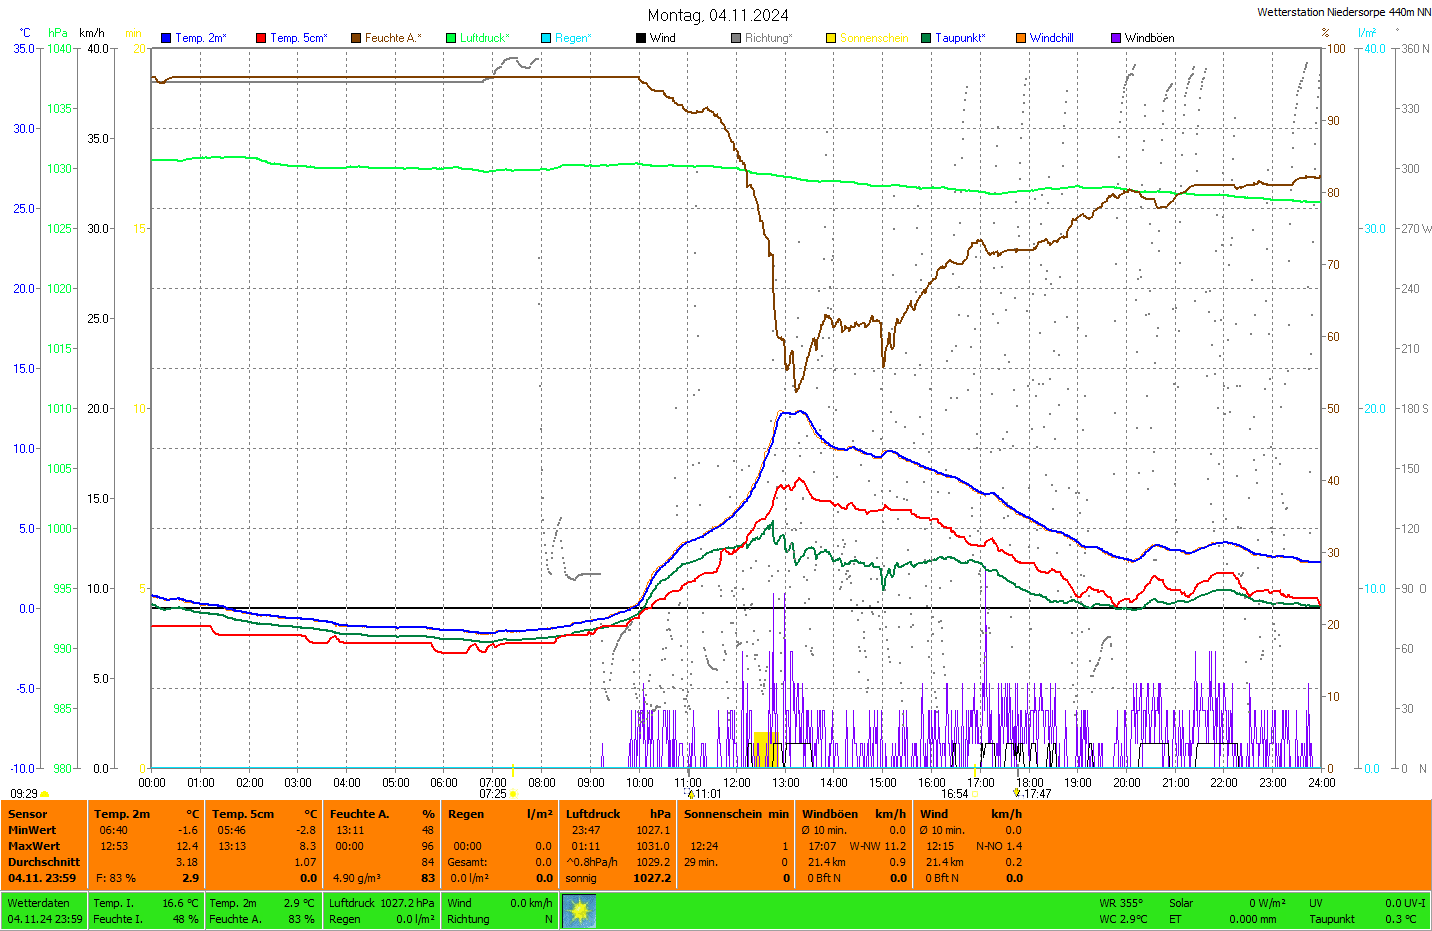
Task: Click the cyan Regen legend square
Action: click(x=546, y=38)
